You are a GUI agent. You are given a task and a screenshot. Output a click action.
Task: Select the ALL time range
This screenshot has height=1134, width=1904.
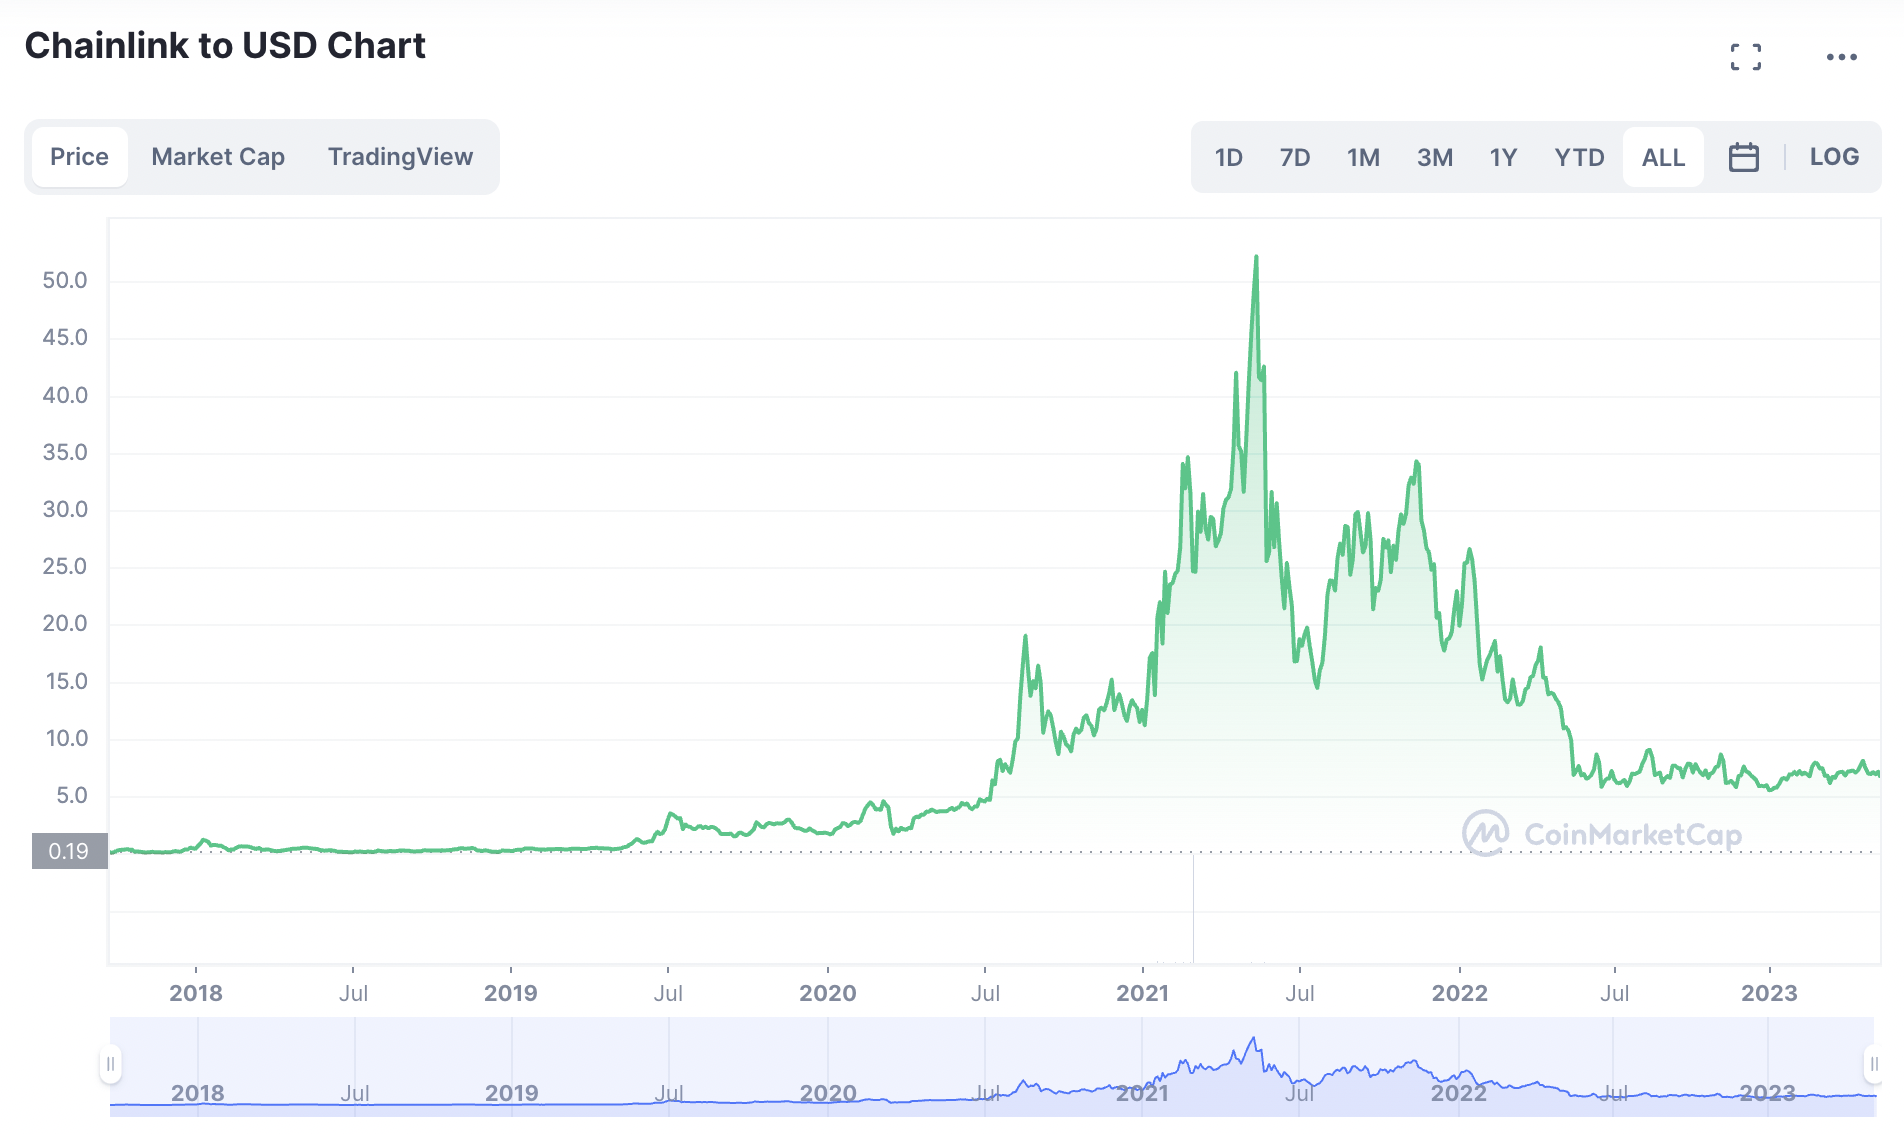tap(1663, 157)
